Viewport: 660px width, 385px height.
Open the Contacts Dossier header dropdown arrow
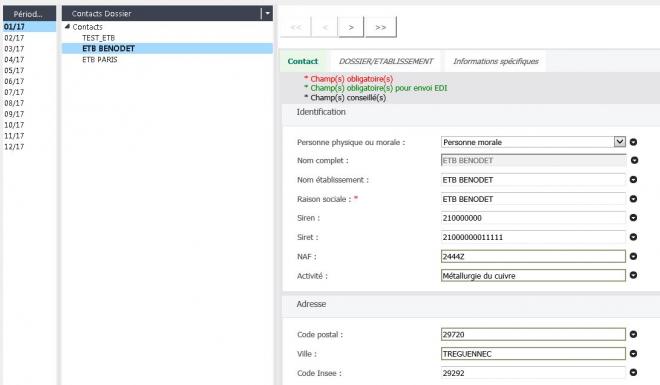click(267, 13)
